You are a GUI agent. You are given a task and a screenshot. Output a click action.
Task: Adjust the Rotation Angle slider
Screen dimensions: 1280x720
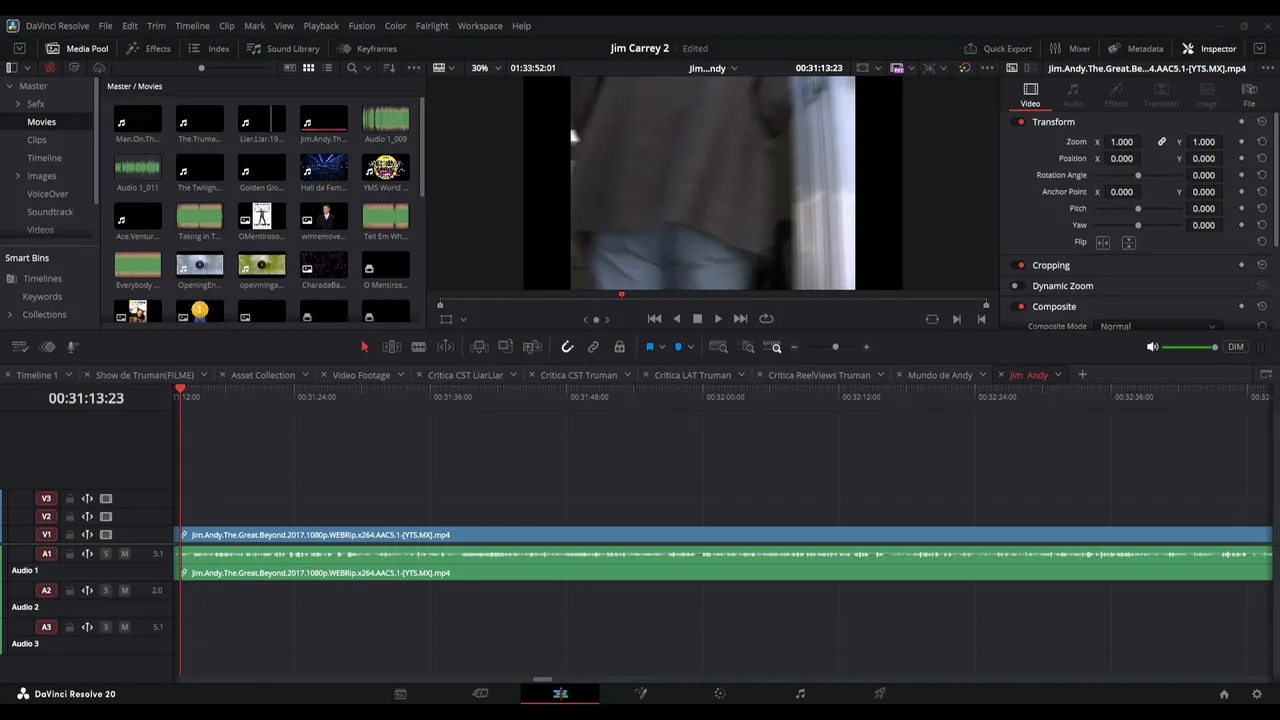[x=1138, y=175]
